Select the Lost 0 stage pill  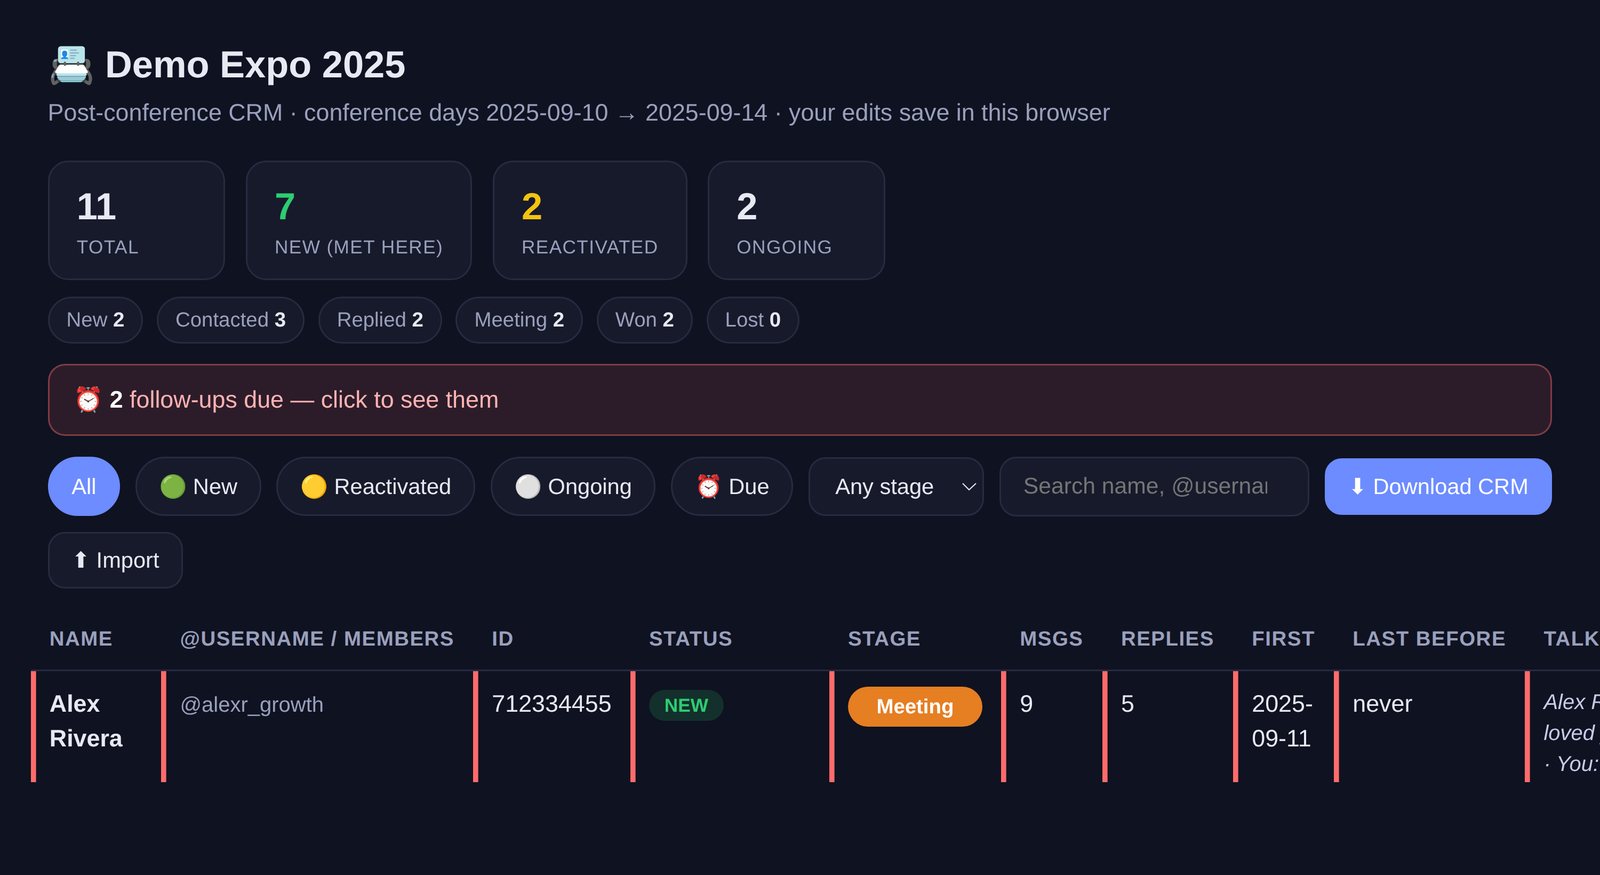(753, 320)
